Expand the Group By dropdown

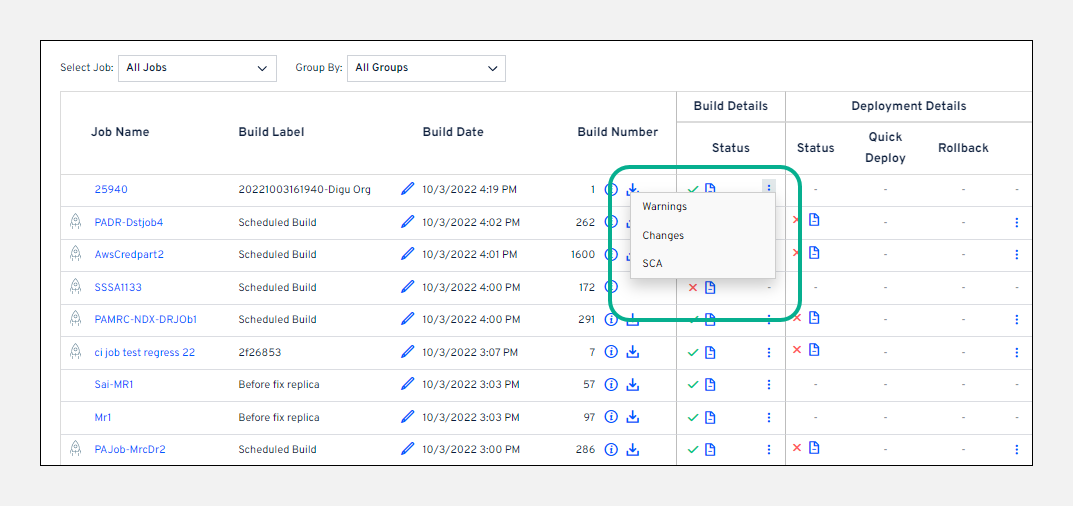(x=426, y=68)
